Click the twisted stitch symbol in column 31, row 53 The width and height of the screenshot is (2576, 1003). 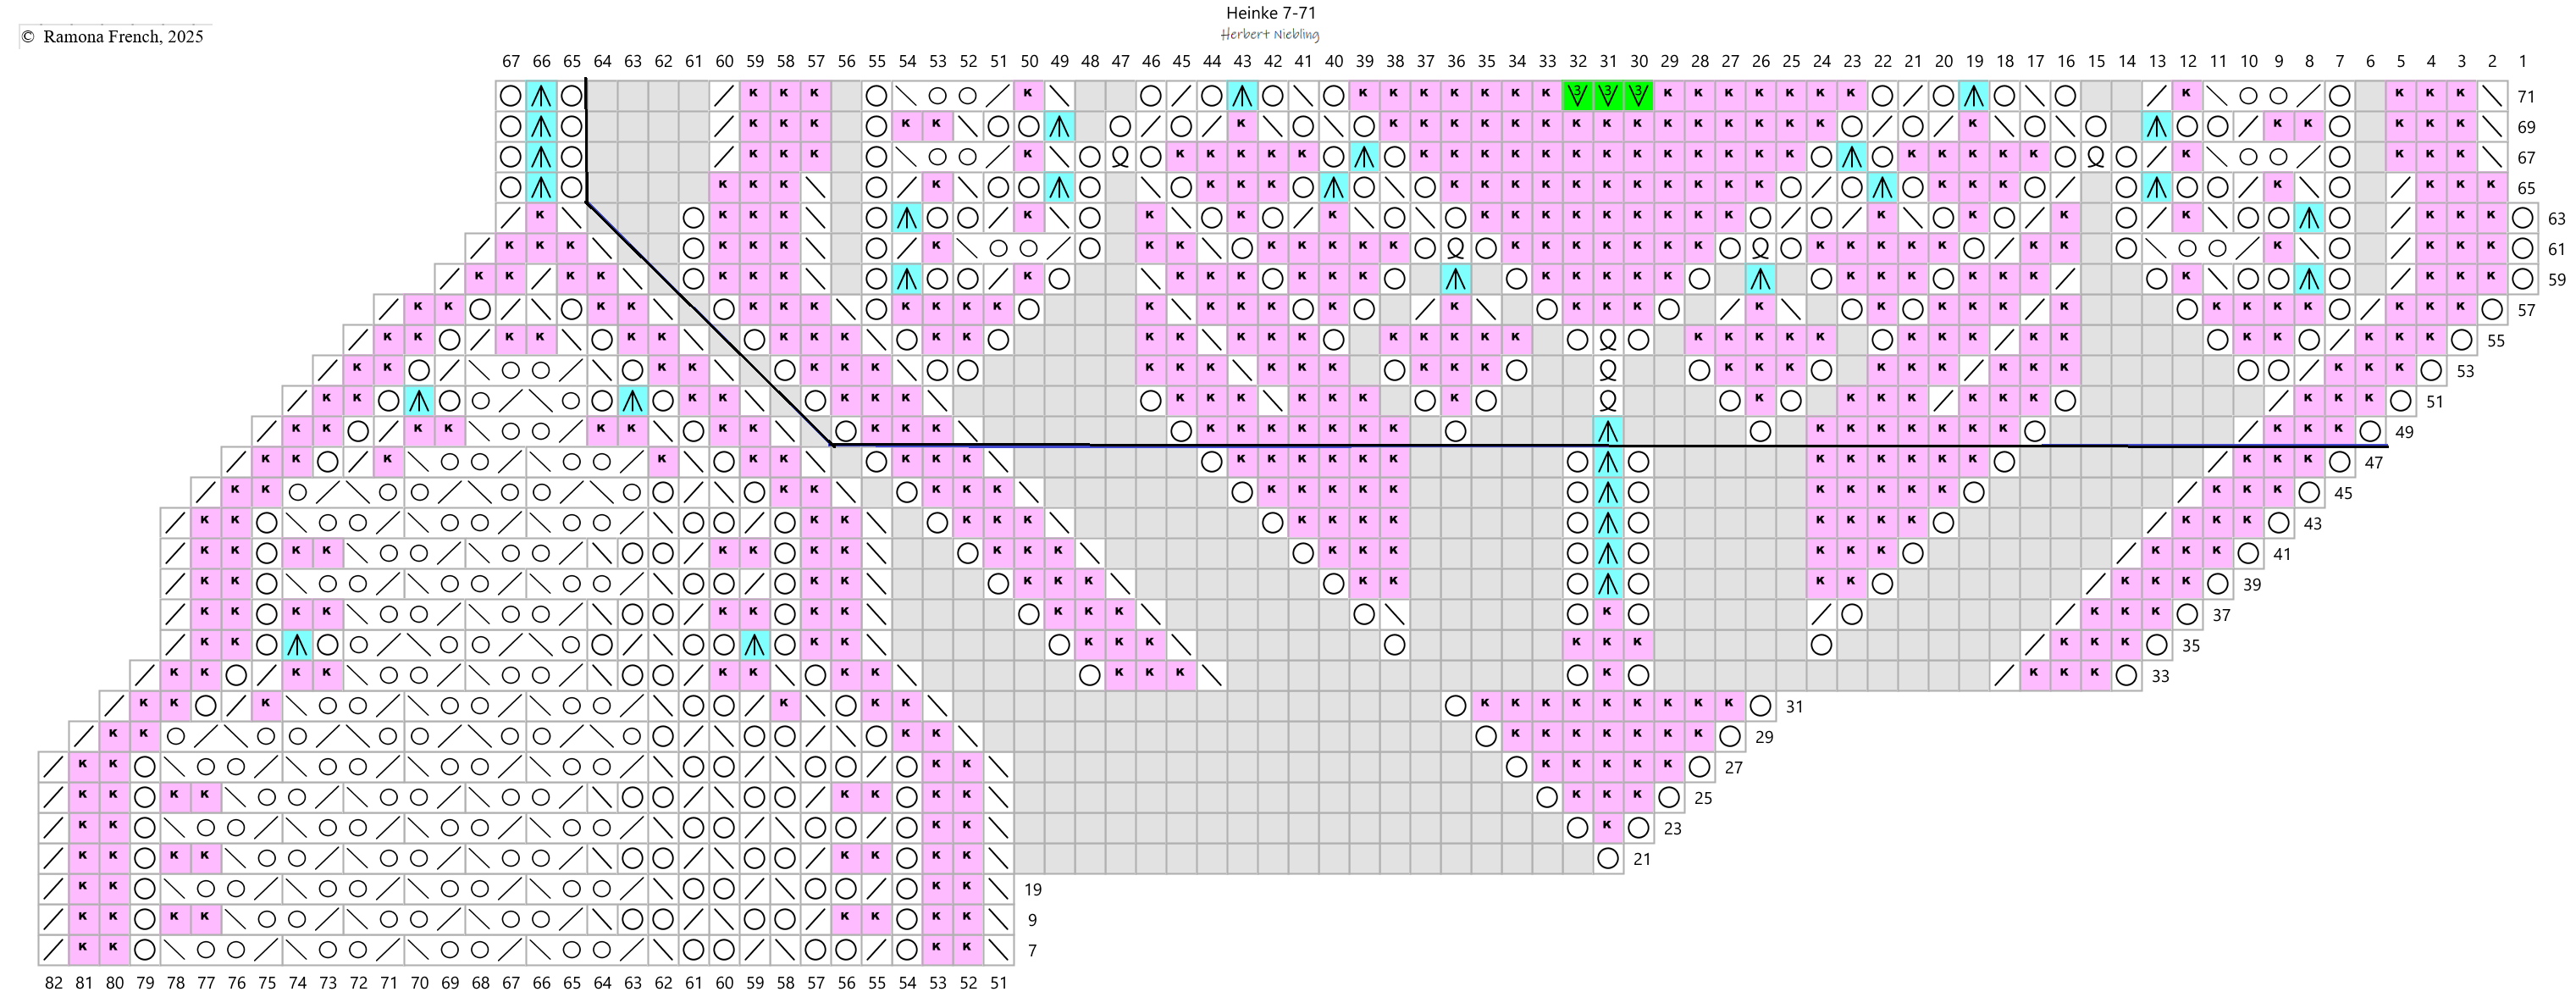1607,371
